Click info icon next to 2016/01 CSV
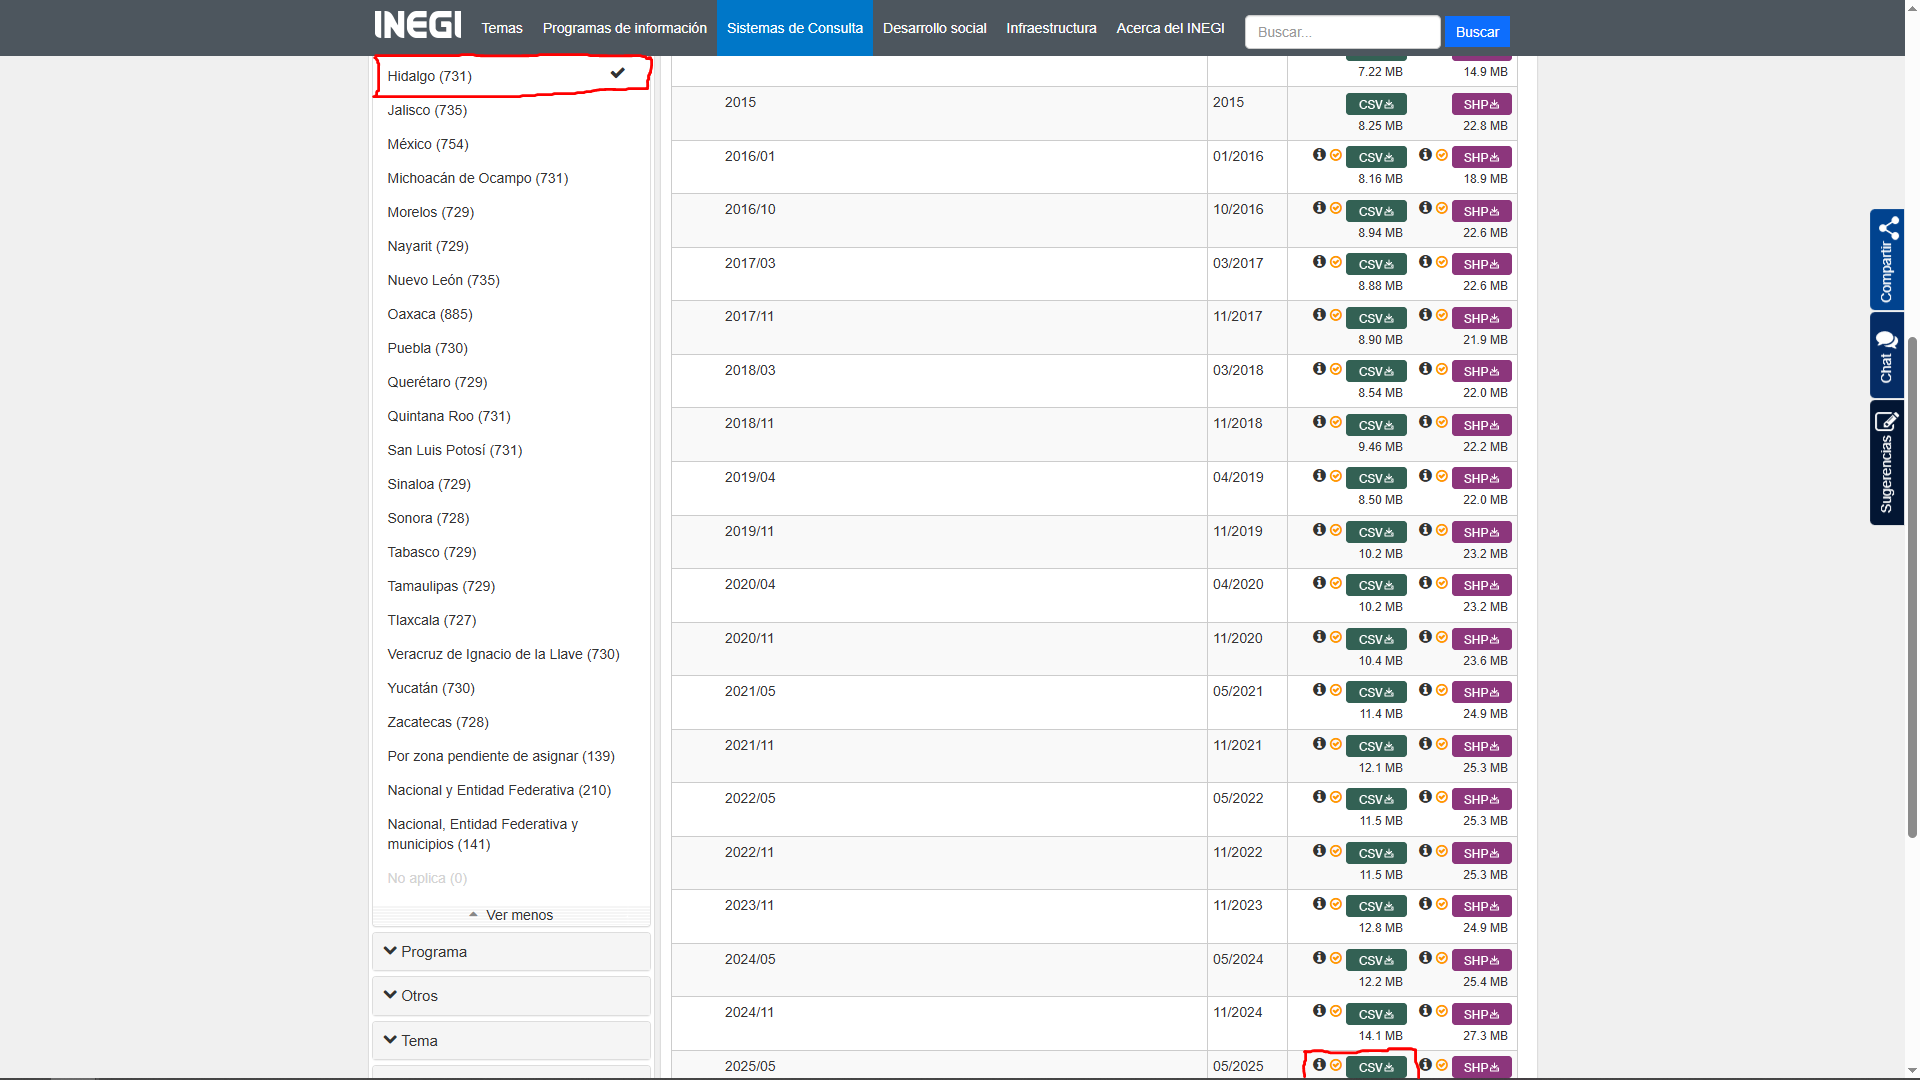The image size is (1920, 1080). coord(1319,155)
